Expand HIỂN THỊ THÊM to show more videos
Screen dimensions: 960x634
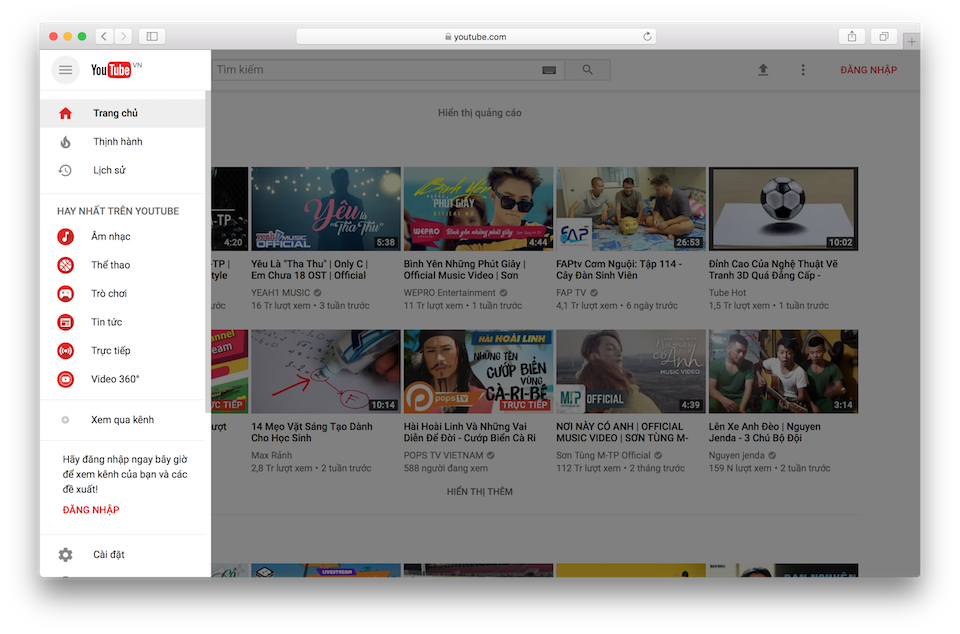click(478, 491)
